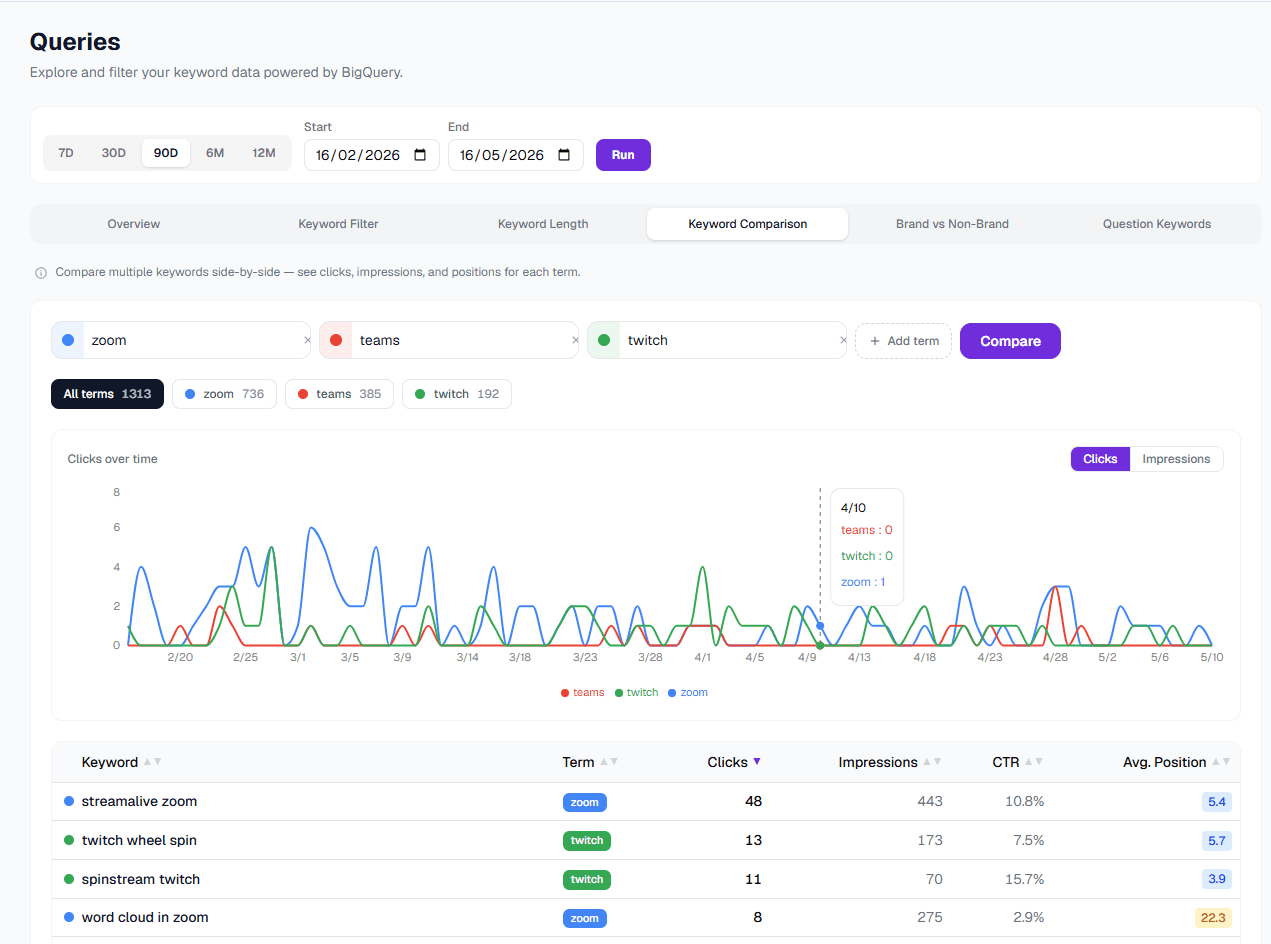Remove the zoom term with its x
1271x944 pixels.
[x=307, y=340]
